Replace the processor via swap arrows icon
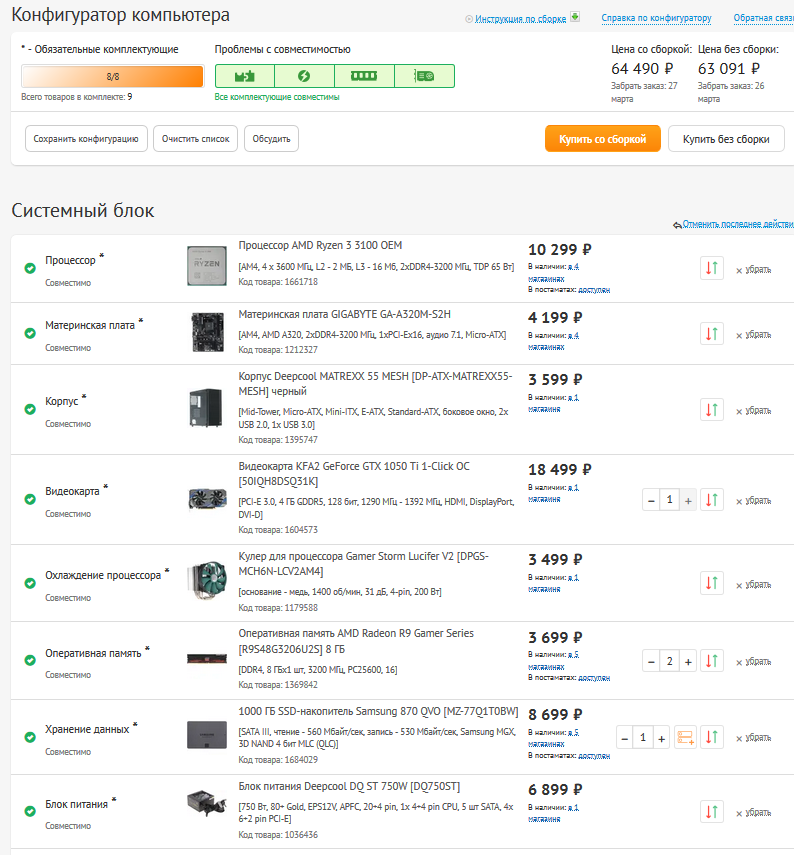Screen dimensions: 794x855 [712, 268]
